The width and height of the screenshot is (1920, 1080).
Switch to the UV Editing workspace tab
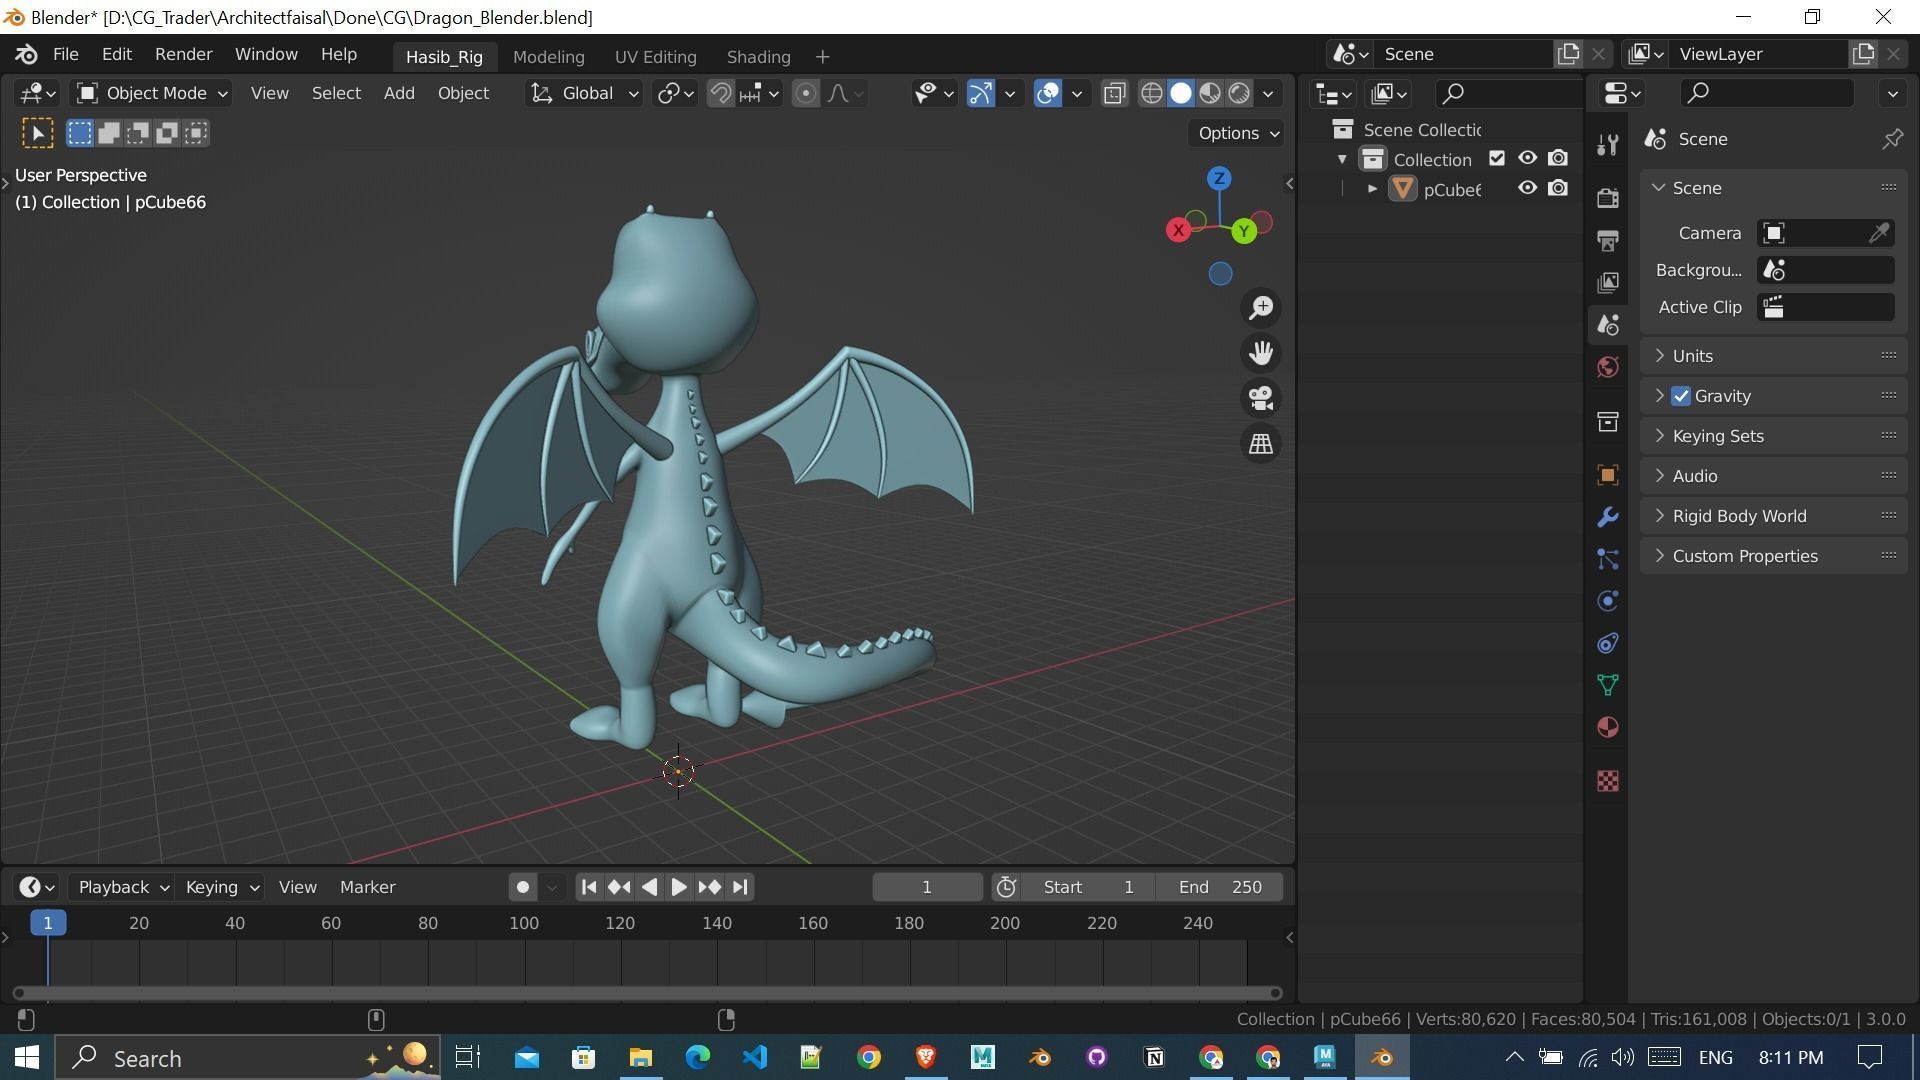(x=655, y=57)
